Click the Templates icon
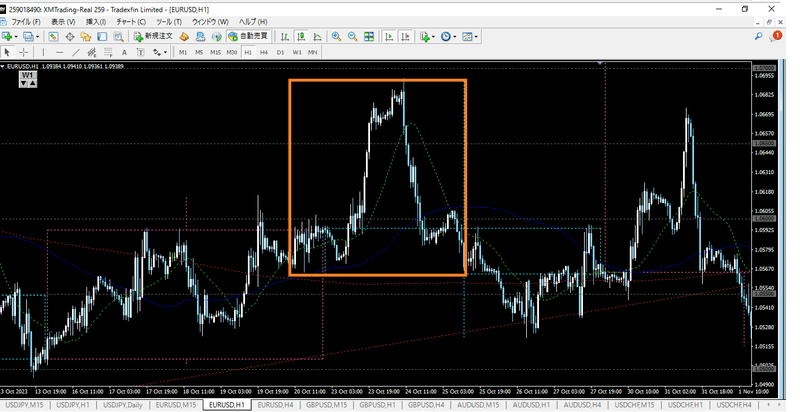 467,36
